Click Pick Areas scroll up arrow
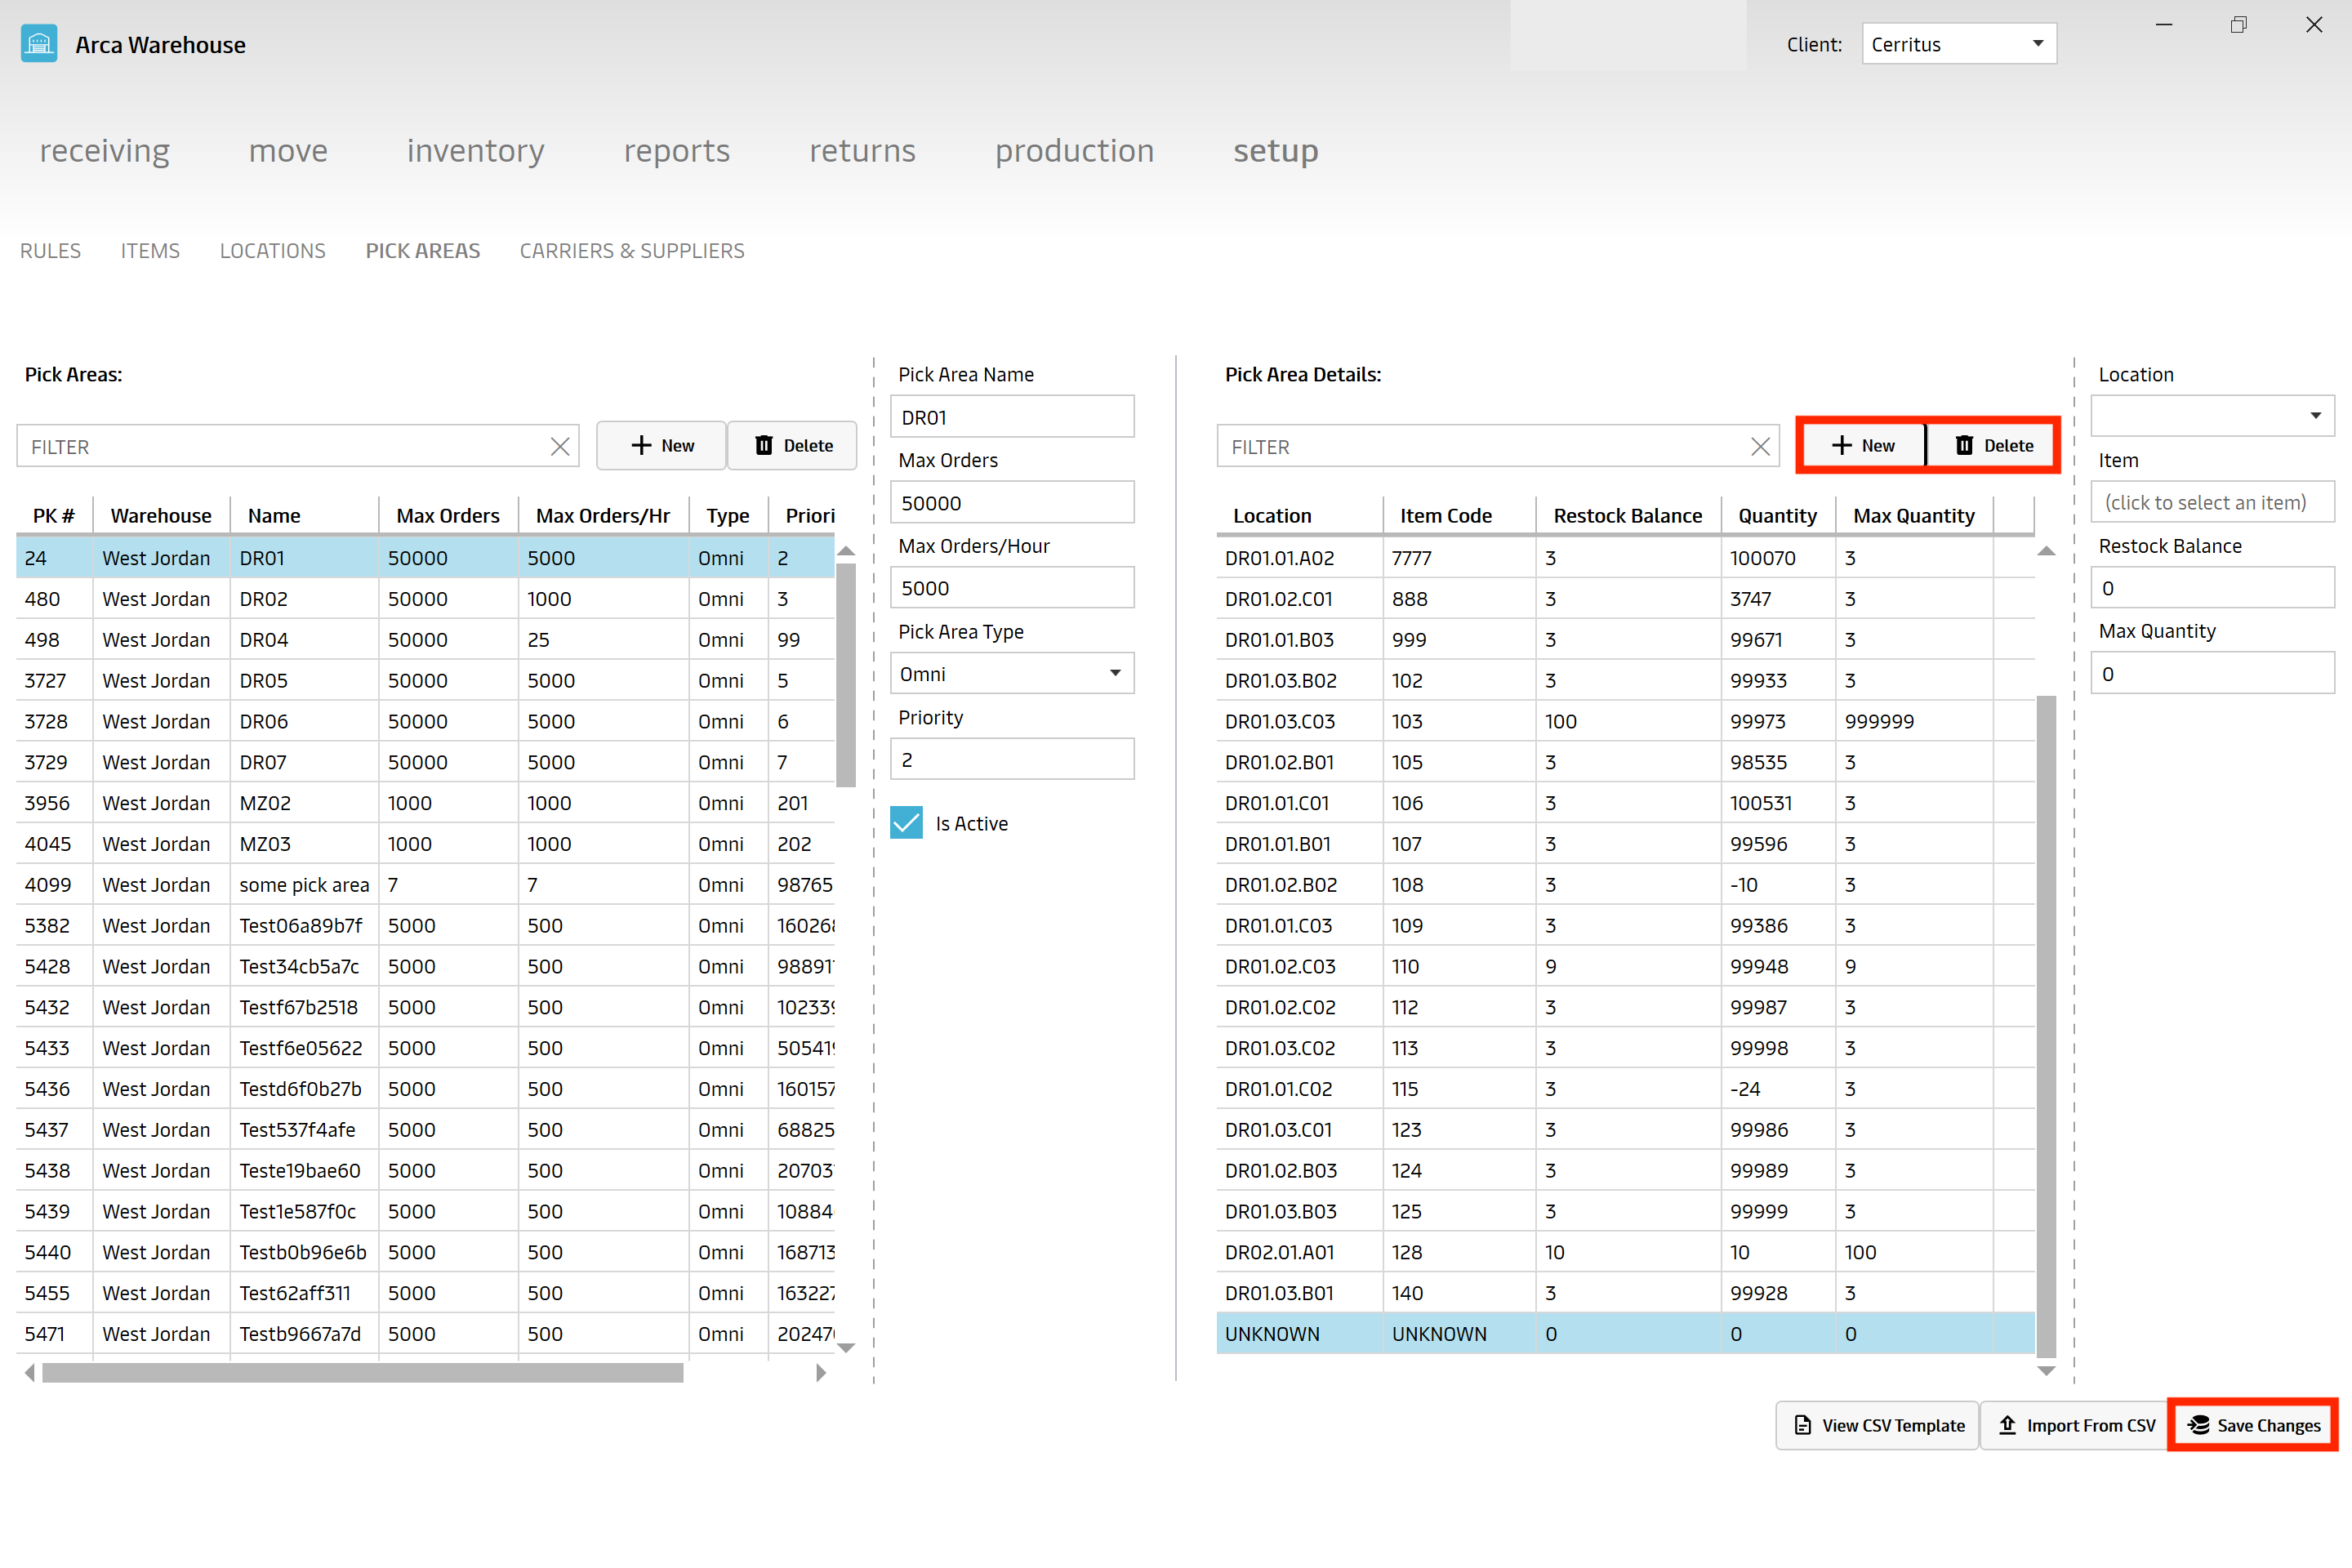The width and height of the screenshot is (2352, 1568). [846, 551]
